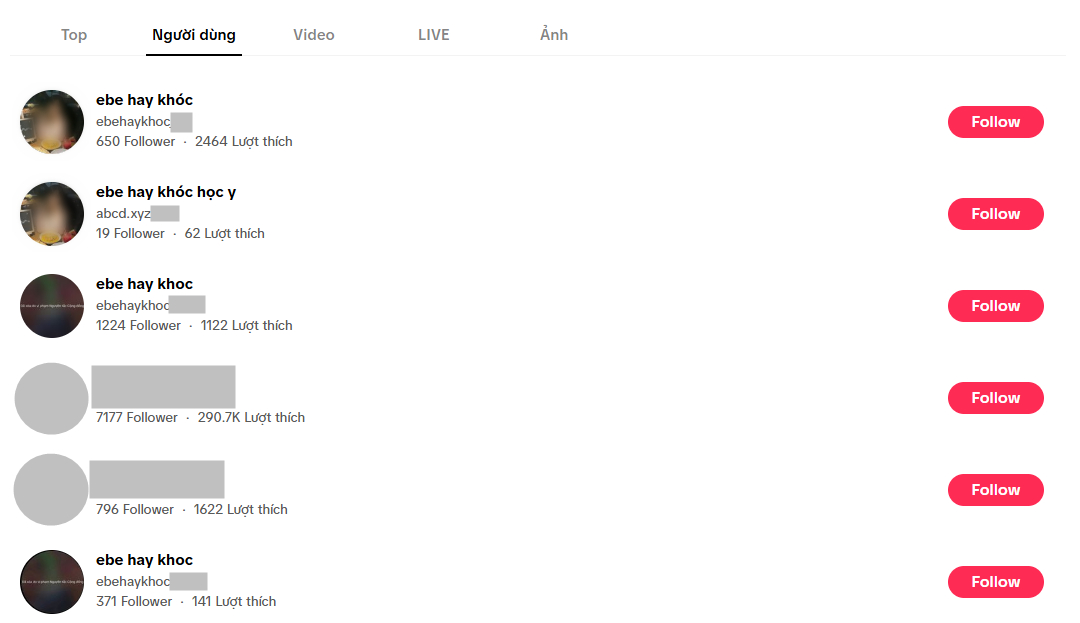Open avatar of account with 371 Followers
1080x623 pixels.
point(52,582)
